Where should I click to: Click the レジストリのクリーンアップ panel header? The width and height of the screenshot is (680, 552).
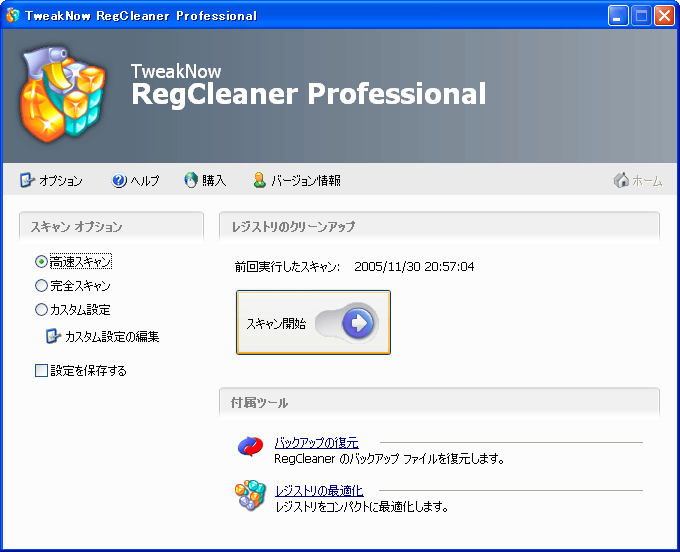click(x=439, y=226)
